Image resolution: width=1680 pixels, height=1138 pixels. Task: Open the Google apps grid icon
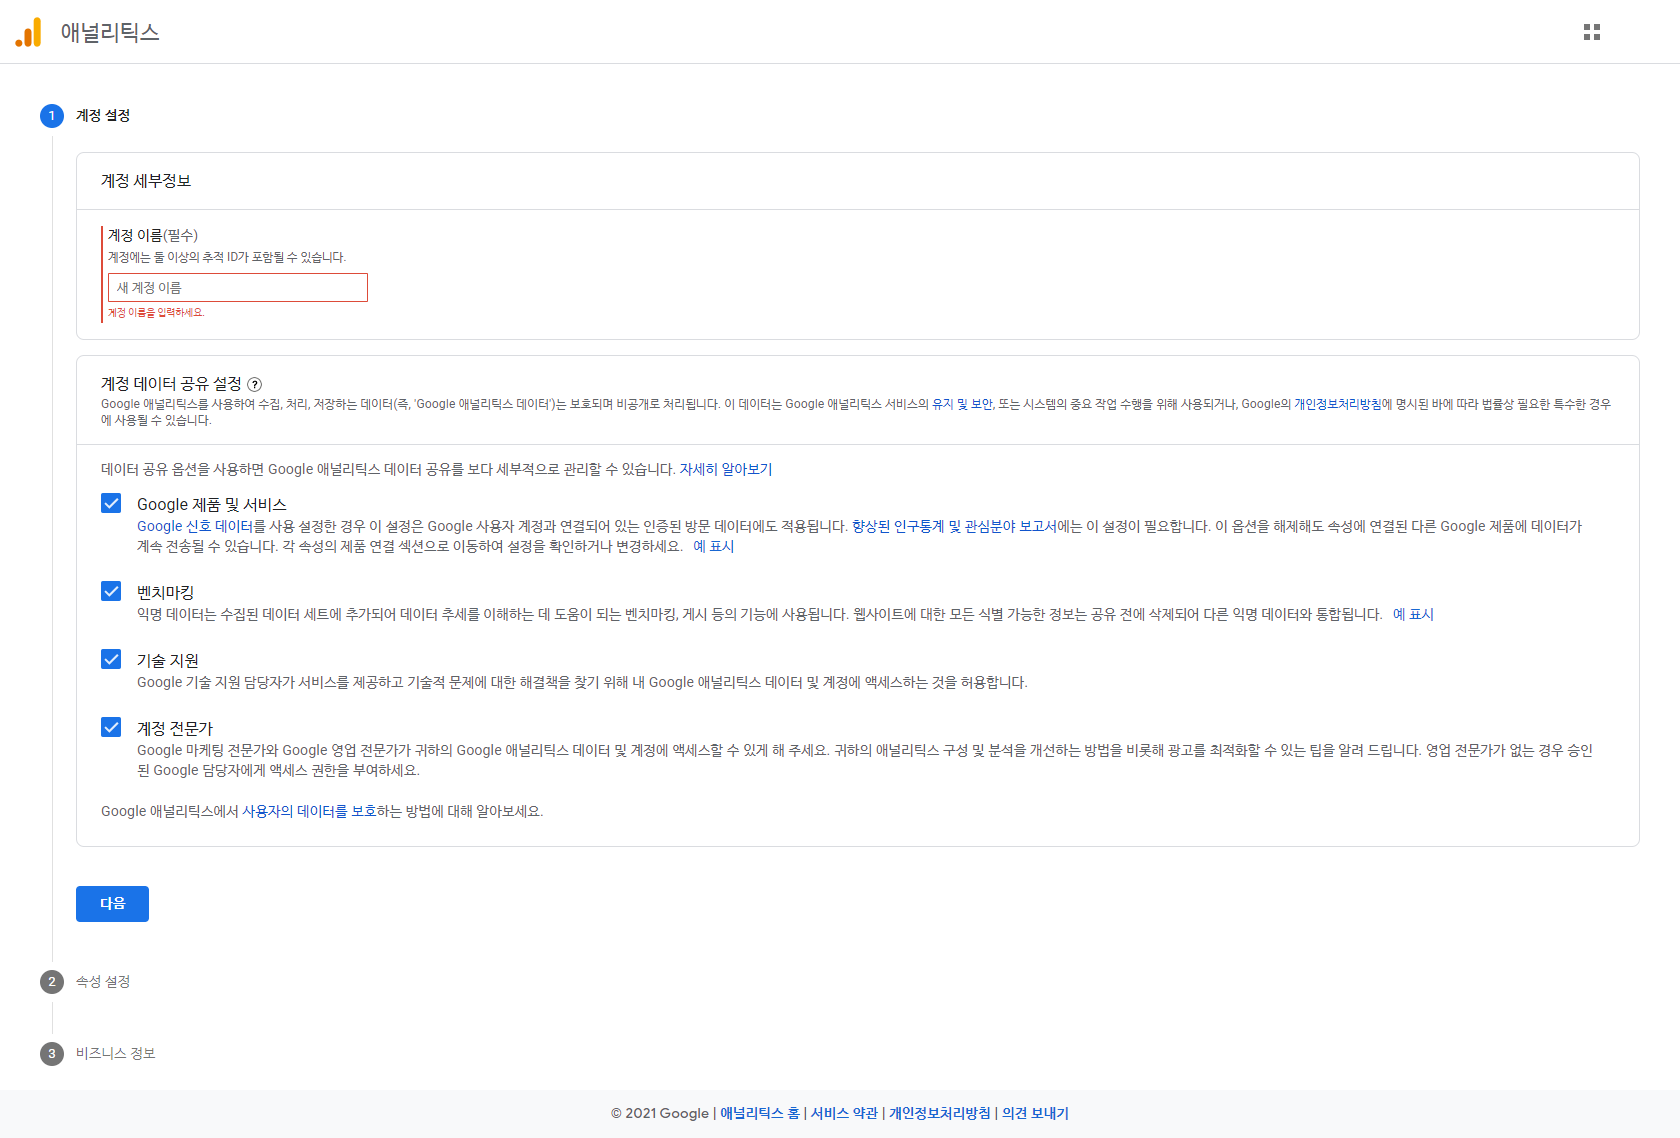(x=1592, y=32)
